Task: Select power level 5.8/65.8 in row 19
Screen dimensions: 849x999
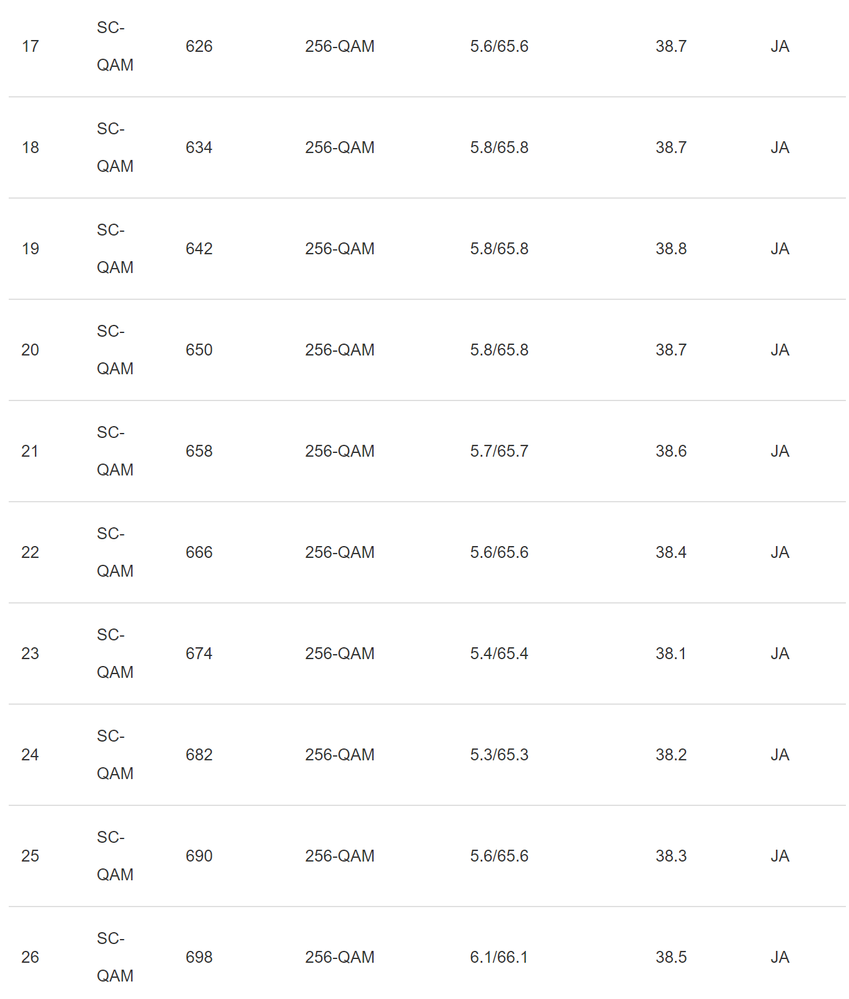Action: (x=499, y=248)
